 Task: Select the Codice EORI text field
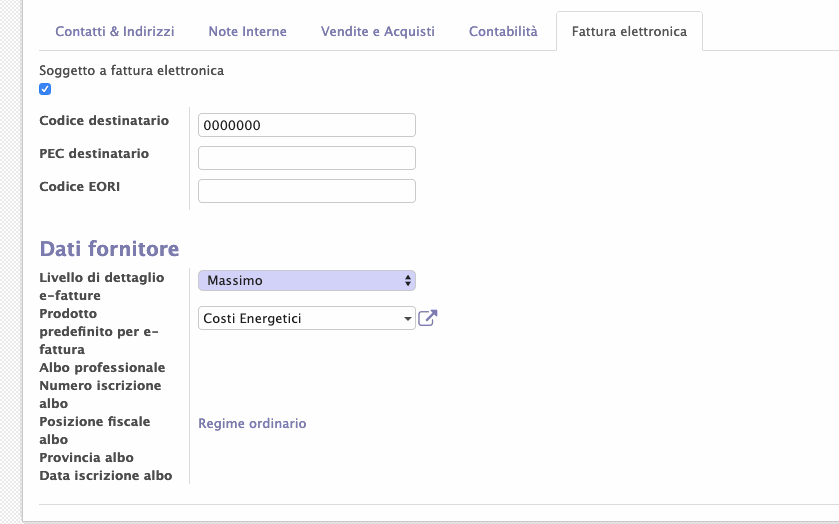click(307, 191)
